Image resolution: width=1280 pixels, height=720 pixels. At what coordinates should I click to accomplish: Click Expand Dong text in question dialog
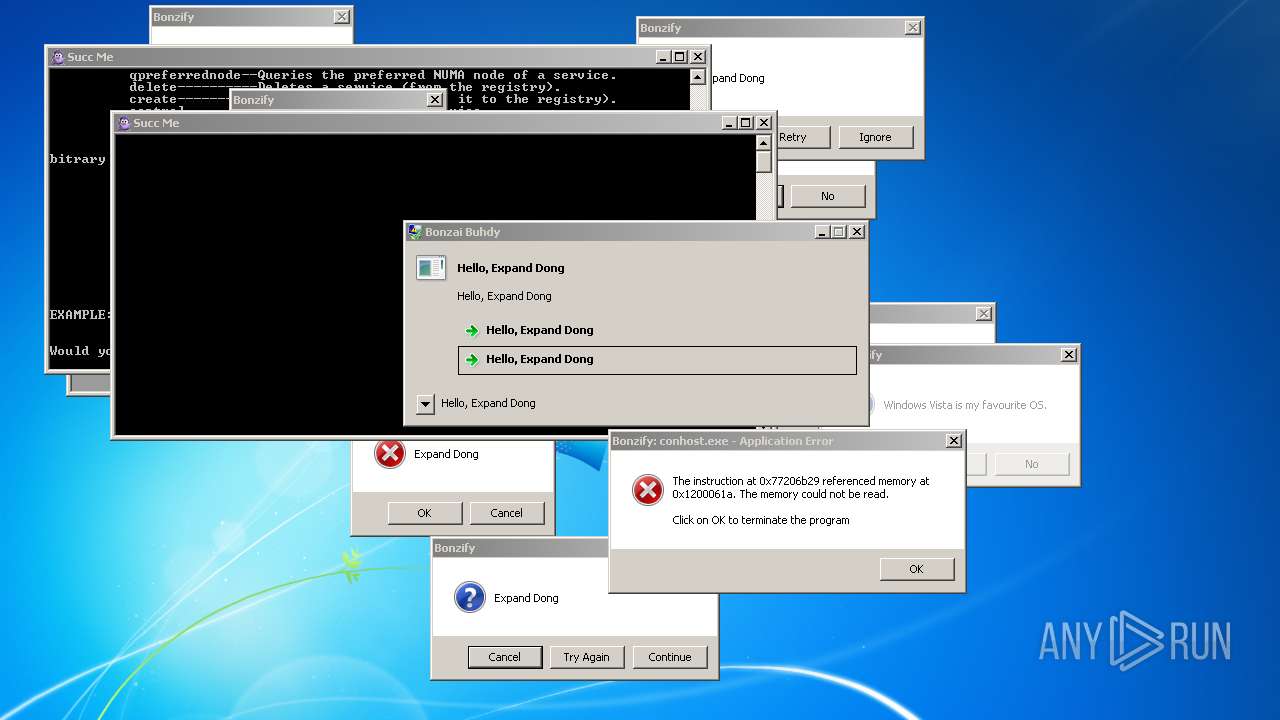(x=526, y=598)
